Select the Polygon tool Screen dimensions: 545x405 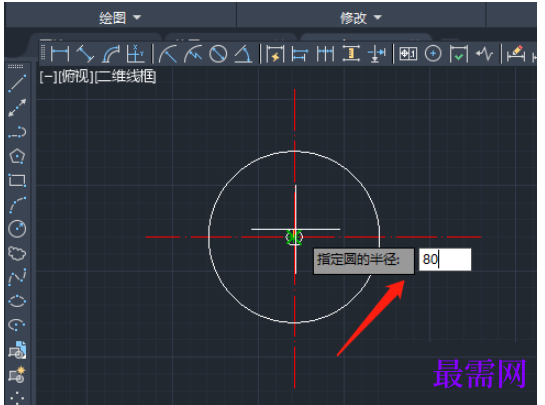17,156
